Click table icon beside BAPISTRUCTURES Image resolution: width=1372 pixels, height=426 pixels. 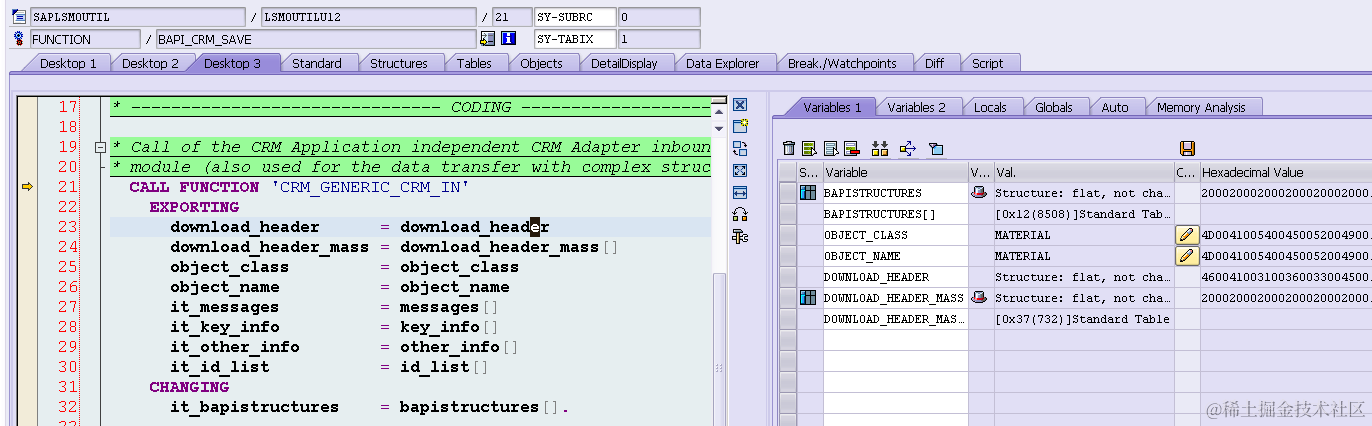(808, 193)
